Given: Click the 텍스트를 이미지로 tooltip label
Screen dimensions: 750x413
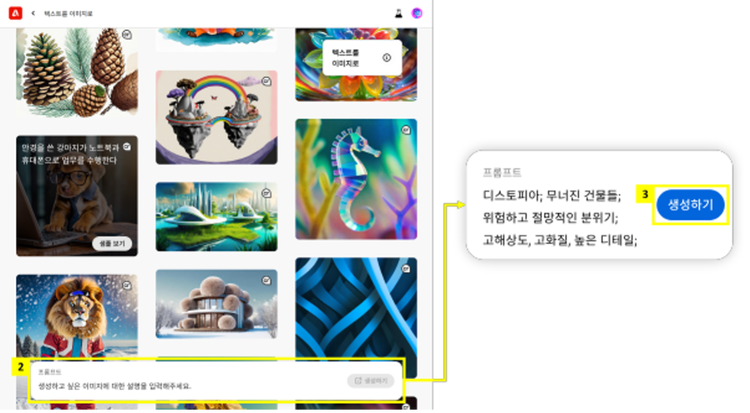Looking at the screenshot, I should click(x=345, y=58).
